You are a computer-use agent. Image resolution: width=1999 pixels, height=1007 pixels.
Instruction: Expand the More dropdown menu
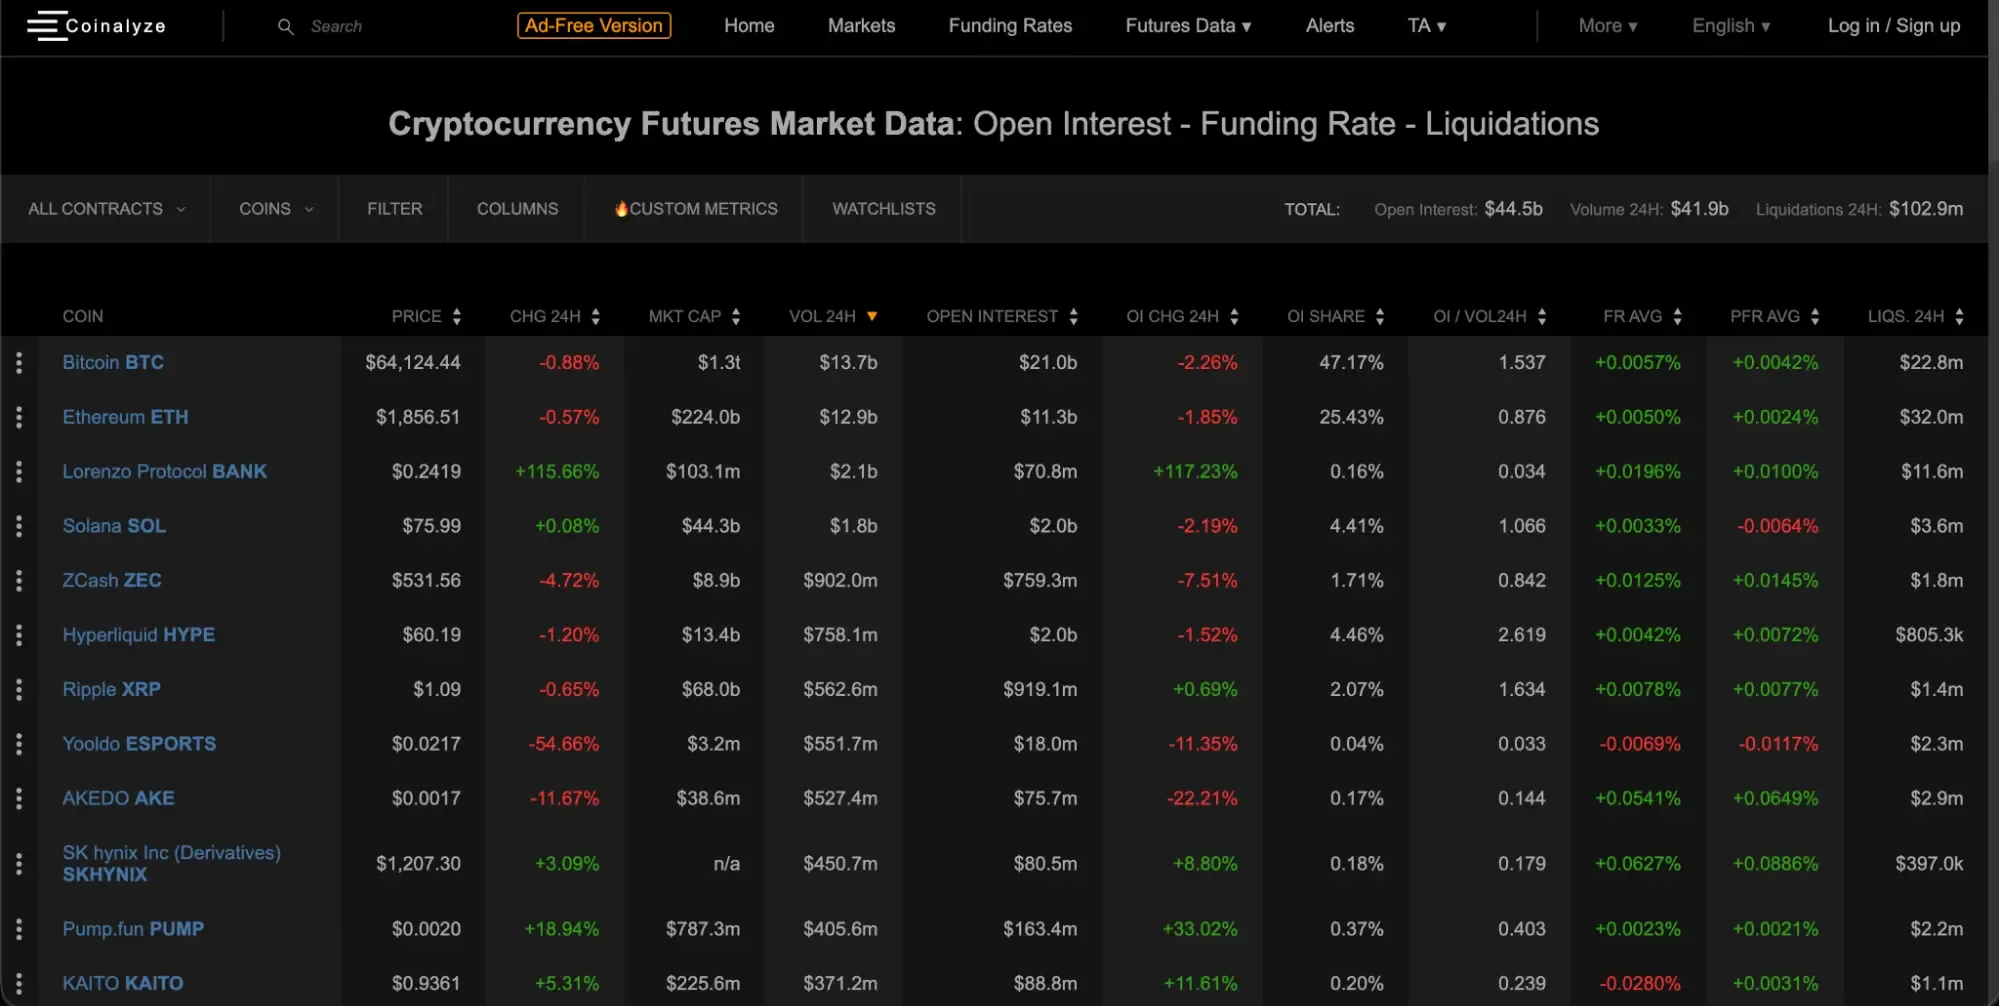point(1608,26)
